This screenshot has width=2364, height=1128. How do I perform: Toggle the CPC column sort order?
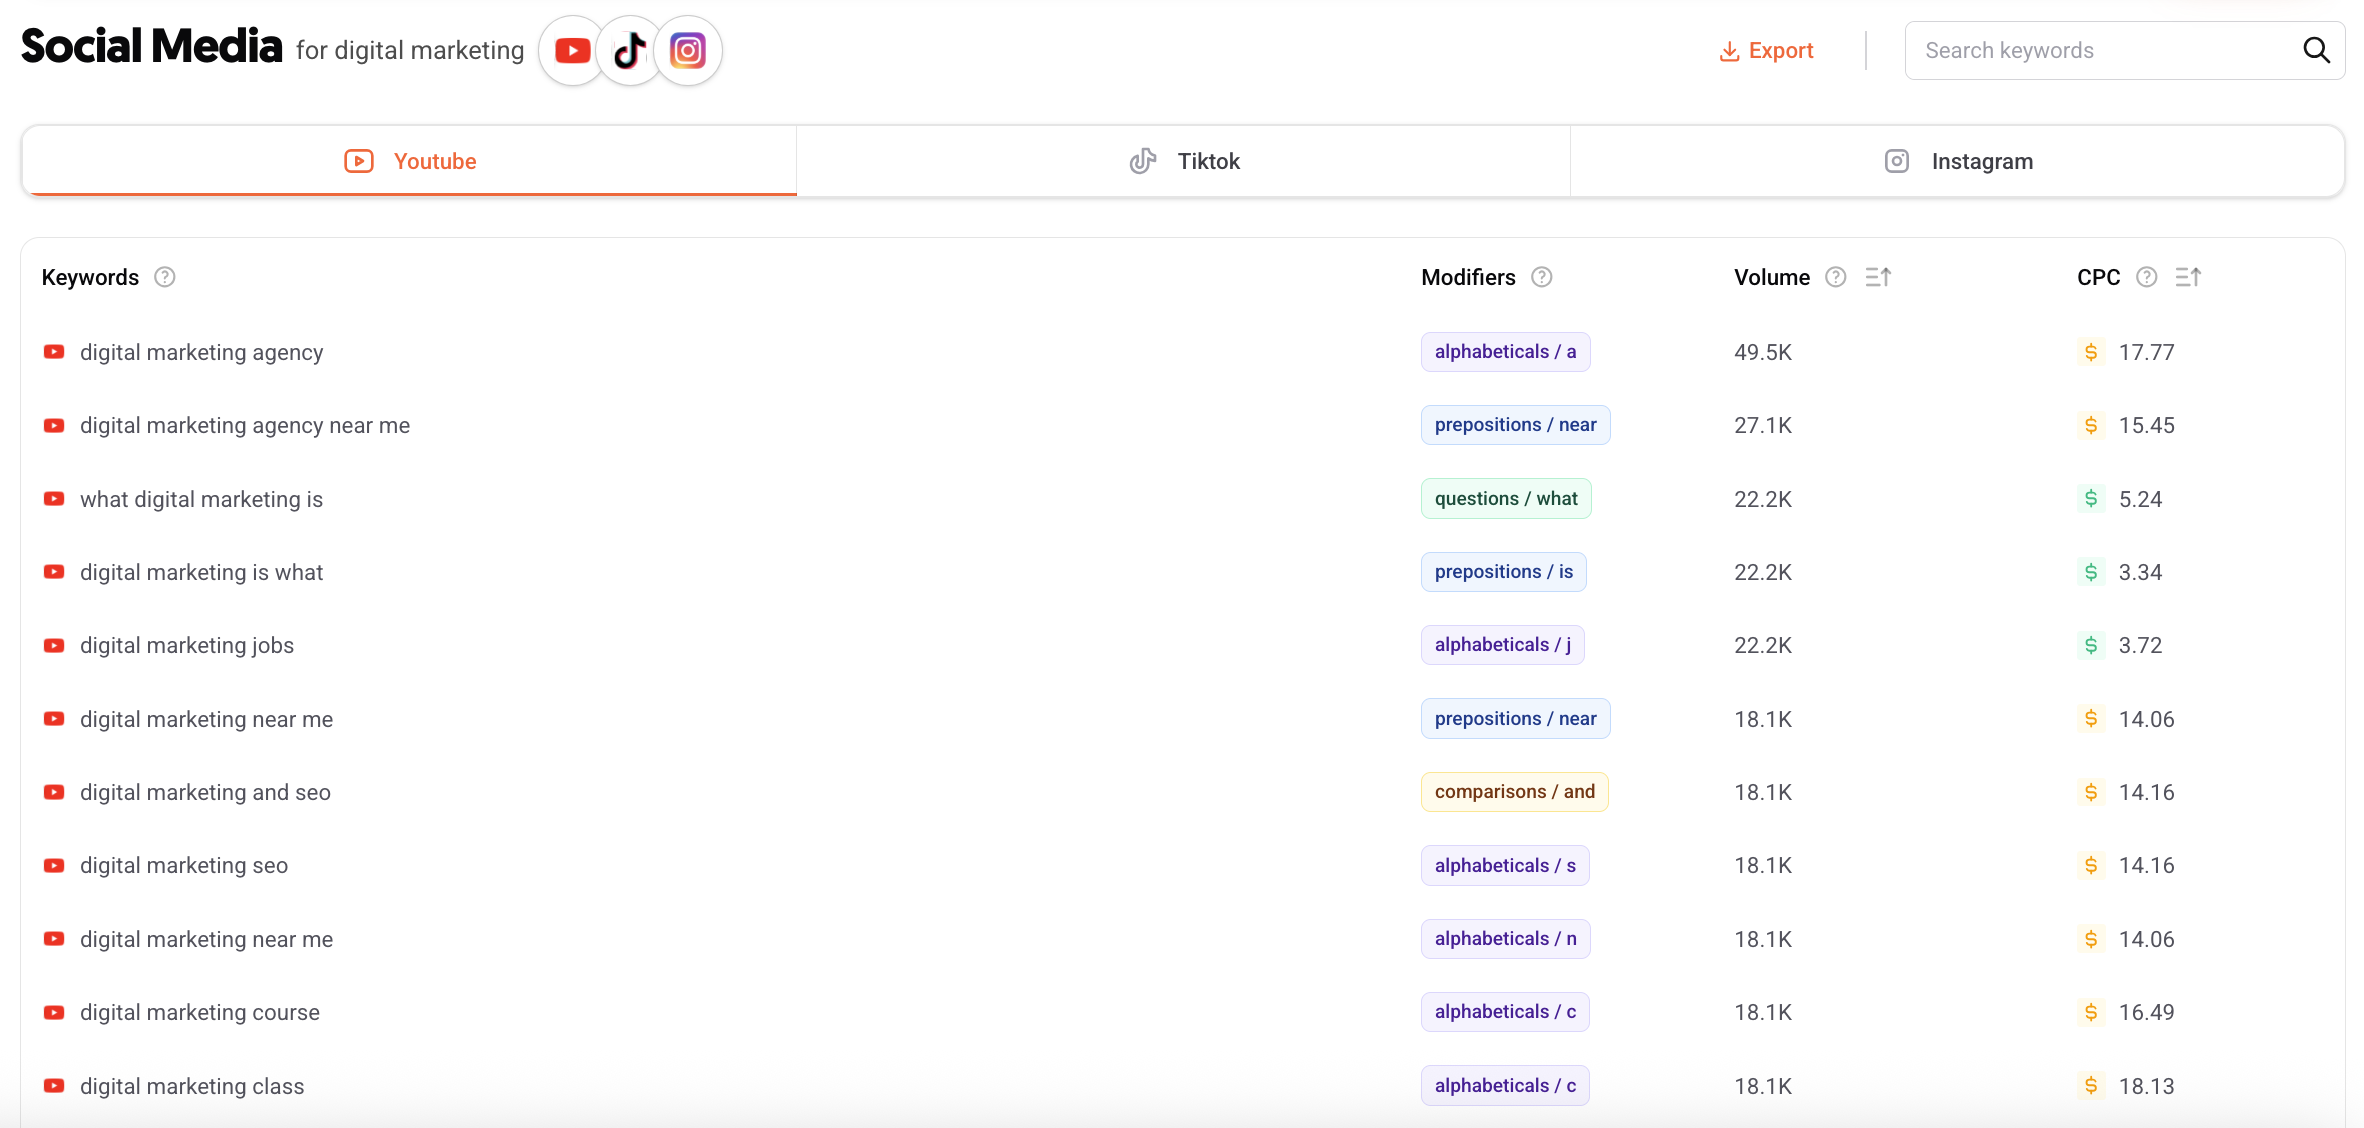pos(2189,277)
